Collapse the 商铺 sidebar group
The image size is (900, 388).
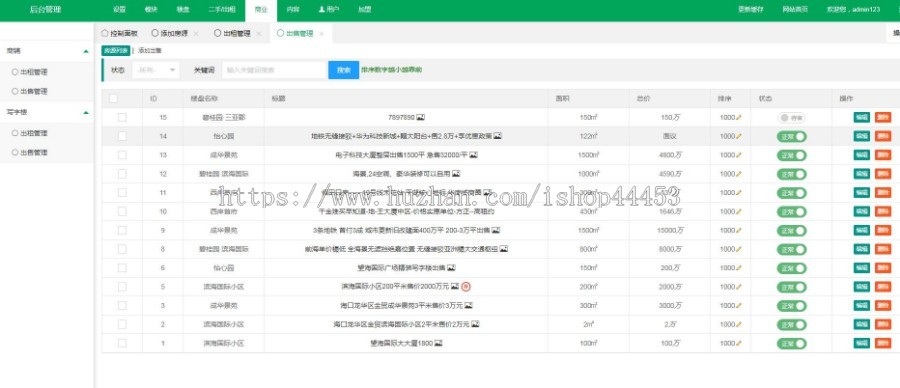click(86, 51)
